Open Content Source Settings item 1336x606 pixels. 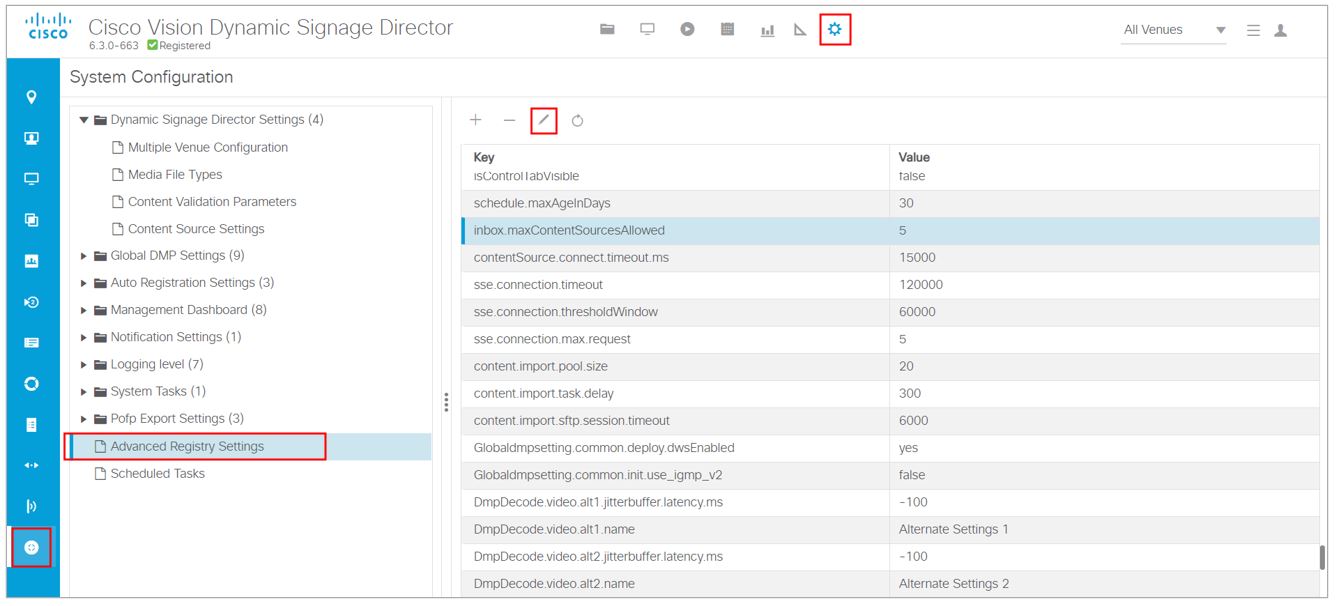coord(196,229)
